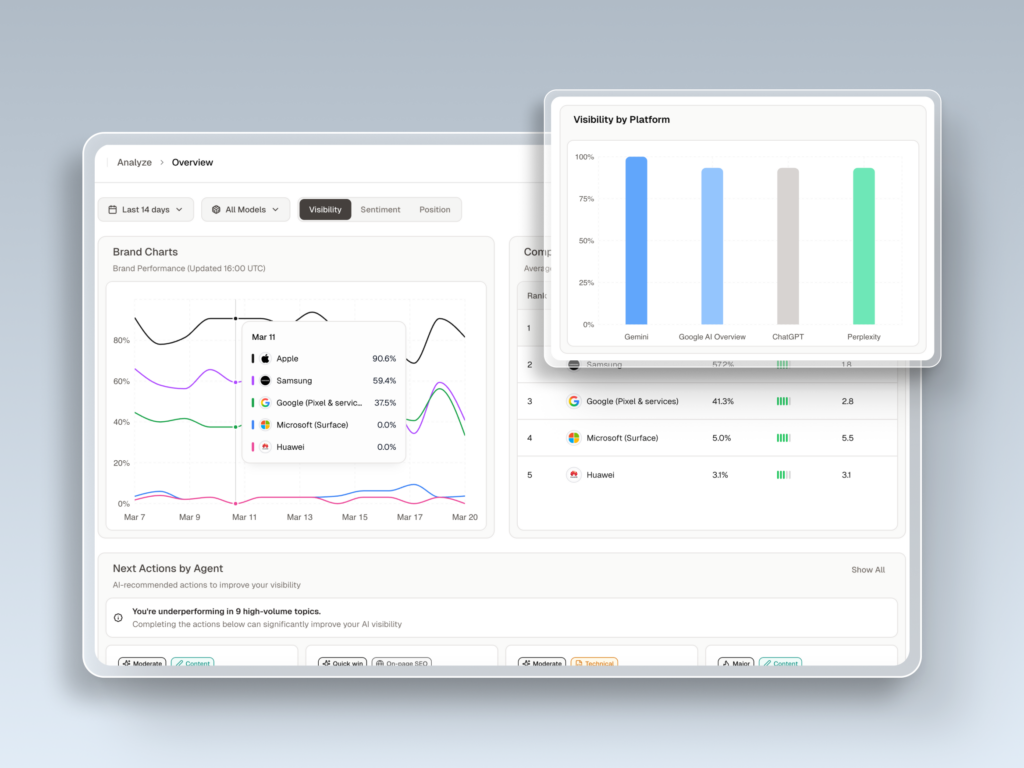1024x768 pixels.
Task: Click the Google logo in the Mar 11 tooltip
Action: [x=265, y=403]
